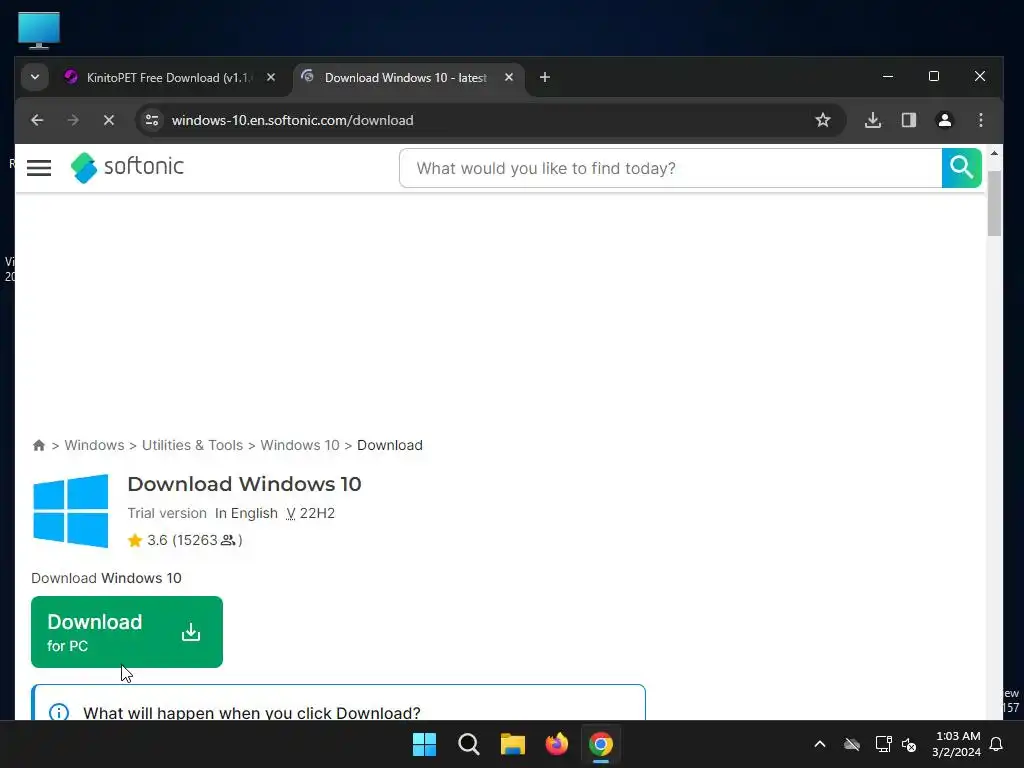Show hidden system tray icons chevron

point(820,744)
